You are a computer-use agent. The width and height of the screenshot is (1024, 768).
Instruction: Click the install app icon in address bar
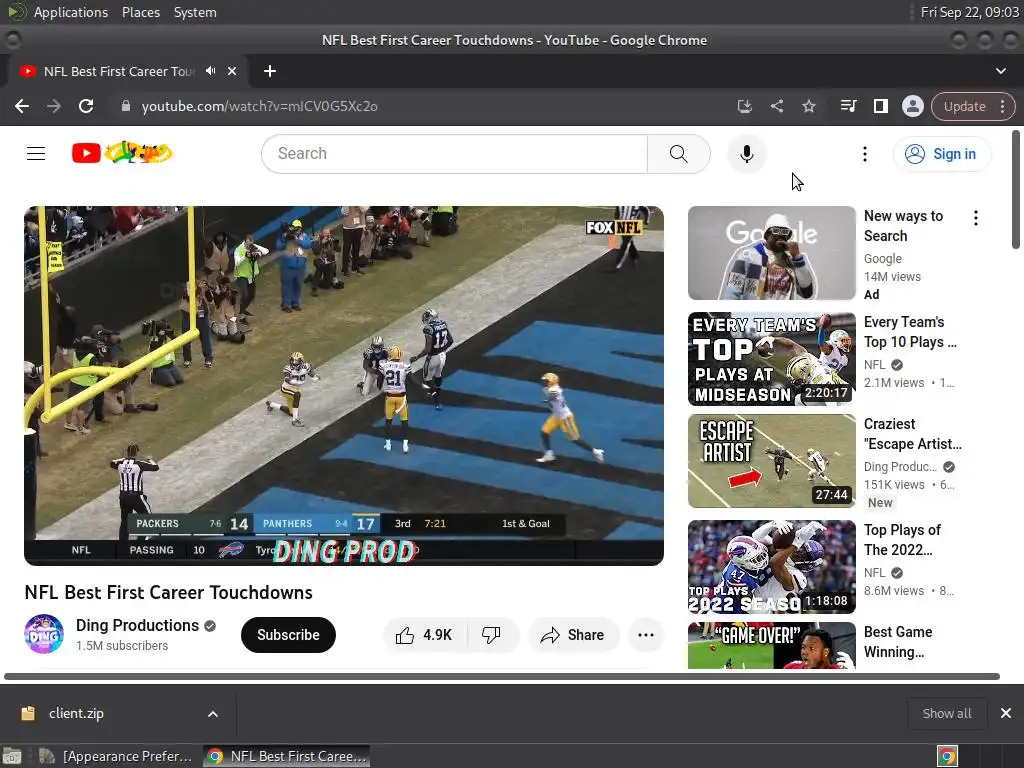(744, 106)
